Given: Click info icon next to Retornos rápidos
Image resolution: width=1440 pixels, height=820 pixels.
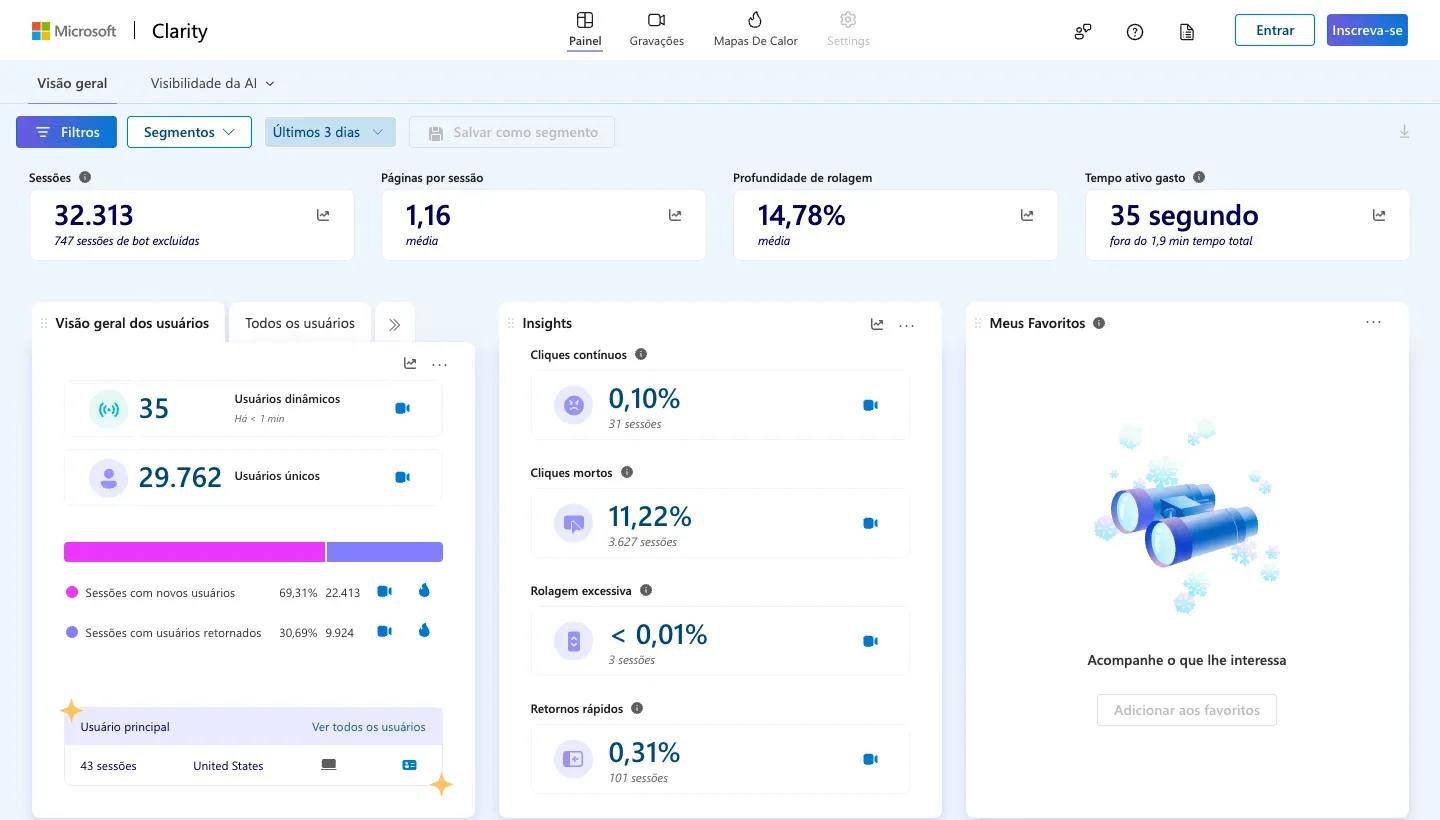Looking at the screenshot, I should [637, 708].
